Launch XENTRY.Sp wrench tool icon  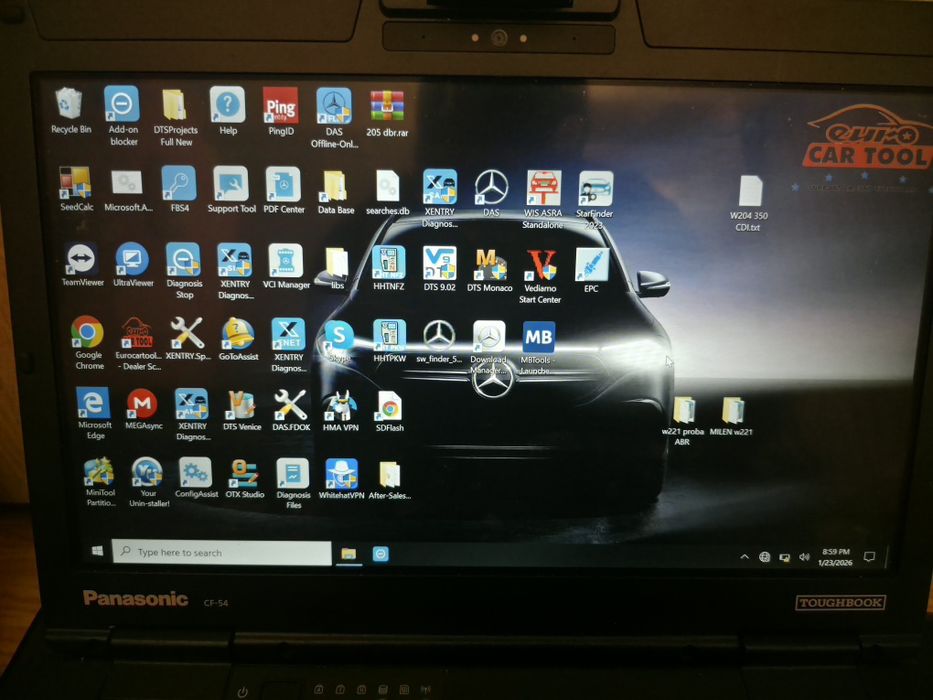point(187,332)
